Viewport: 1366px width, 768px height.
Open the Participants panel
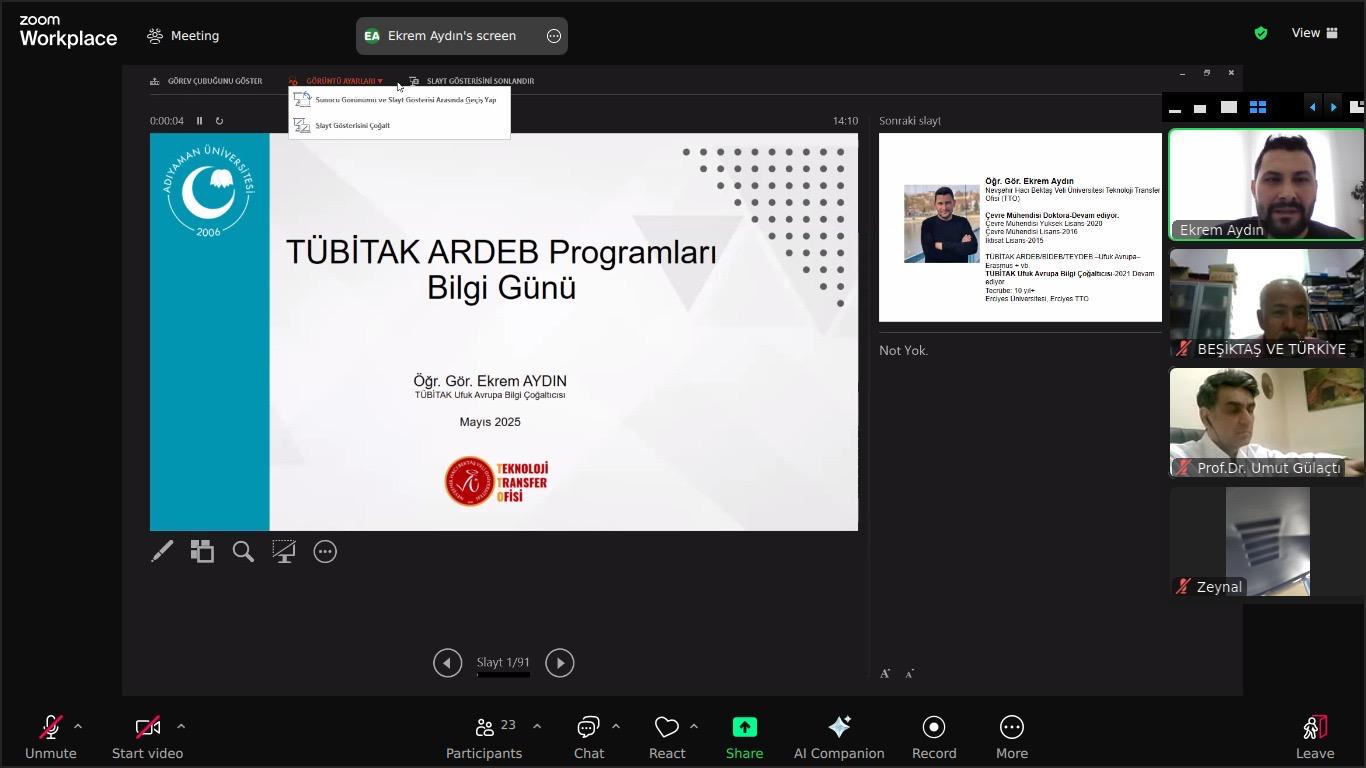pos(484,737)
